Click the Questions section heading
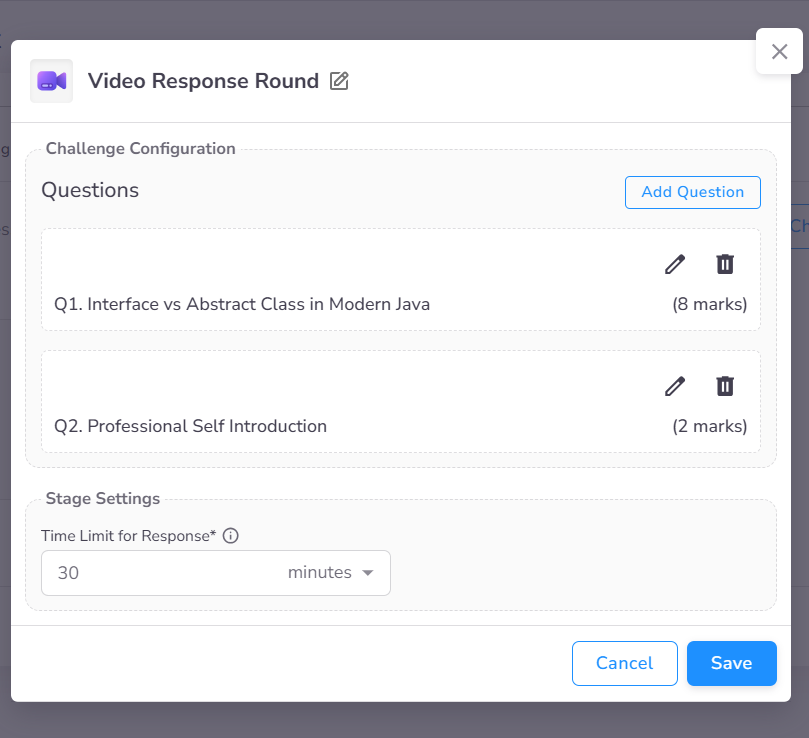 (x=90, y=191)
